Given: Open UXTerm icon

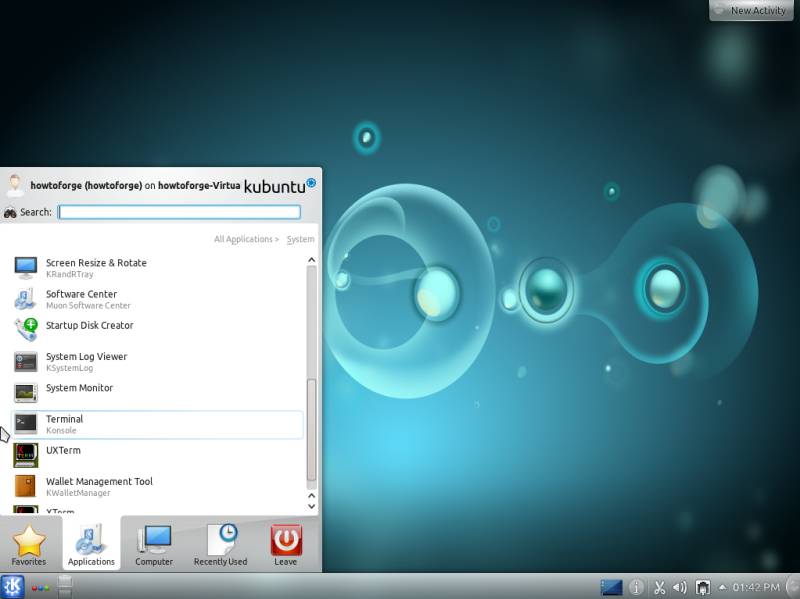Looking at the screenshot, I should coord(26,455).
